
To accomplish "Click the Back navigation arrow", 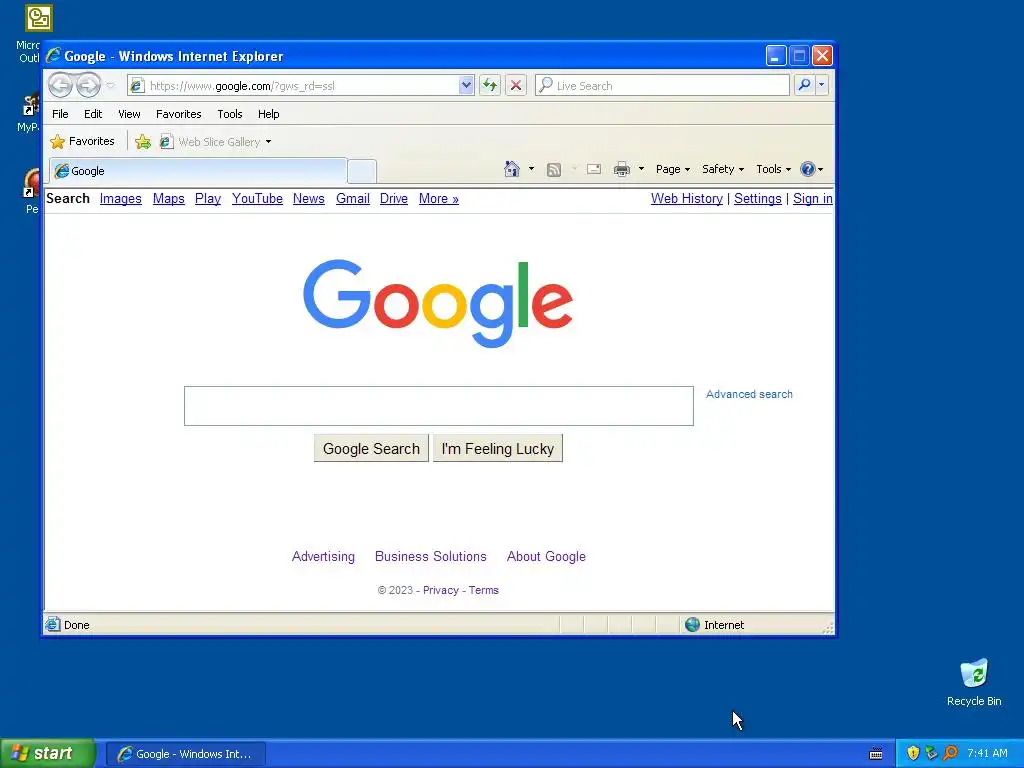I will [x=60, y=85].
